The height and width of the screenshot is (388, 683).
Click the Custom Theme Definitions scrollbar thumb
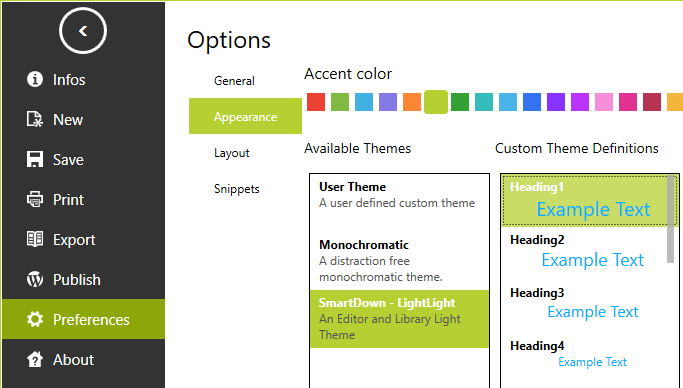670,219
